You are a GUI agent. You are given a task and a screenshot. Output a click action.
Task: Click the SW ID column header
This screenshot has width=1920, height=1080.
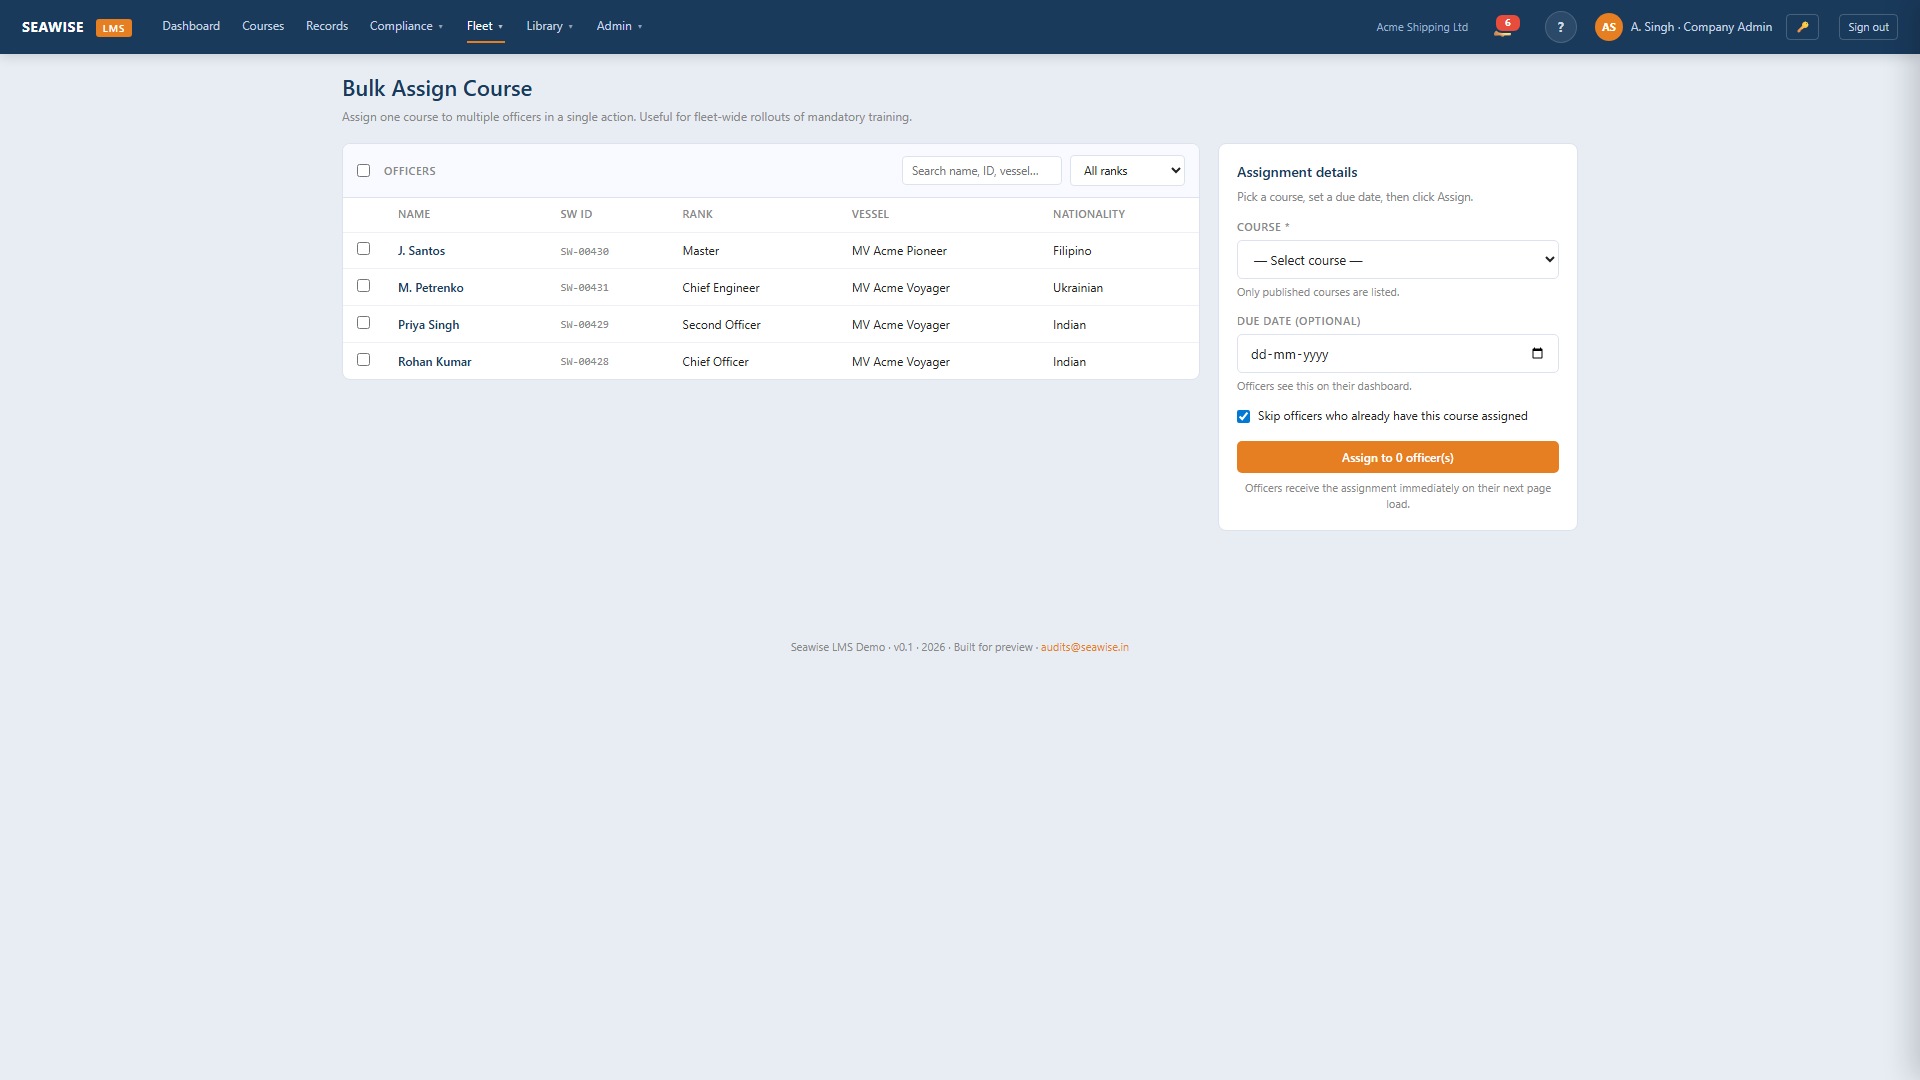pyautogui.click(x=576, y=214)
